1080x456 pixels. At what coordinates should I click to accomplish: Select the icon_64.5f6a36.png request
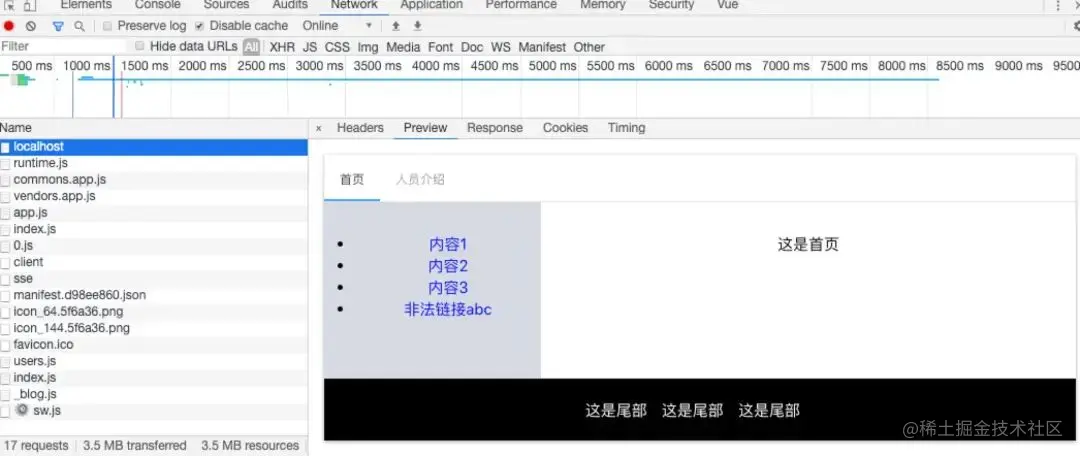coord(154,312)
